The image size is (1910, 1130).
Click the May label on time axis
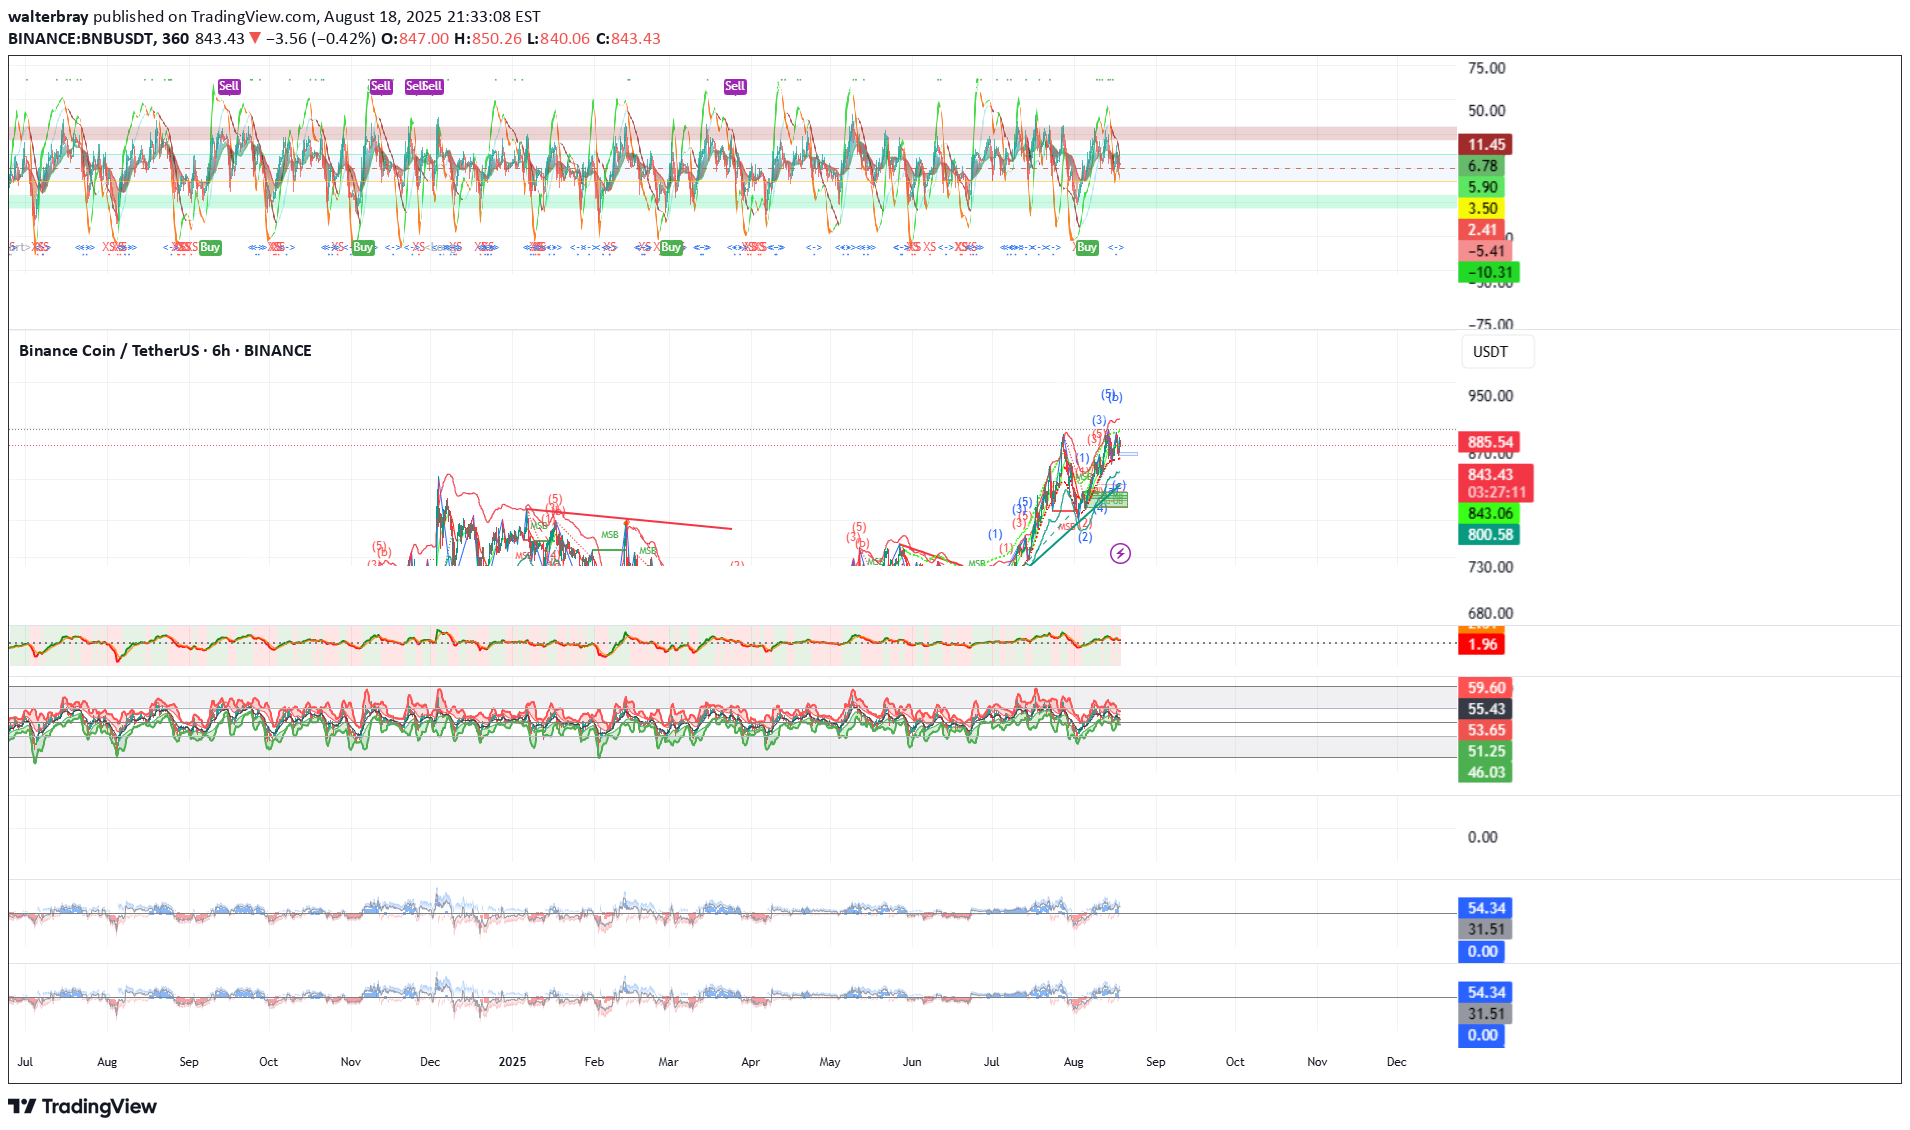[830, 1062]
